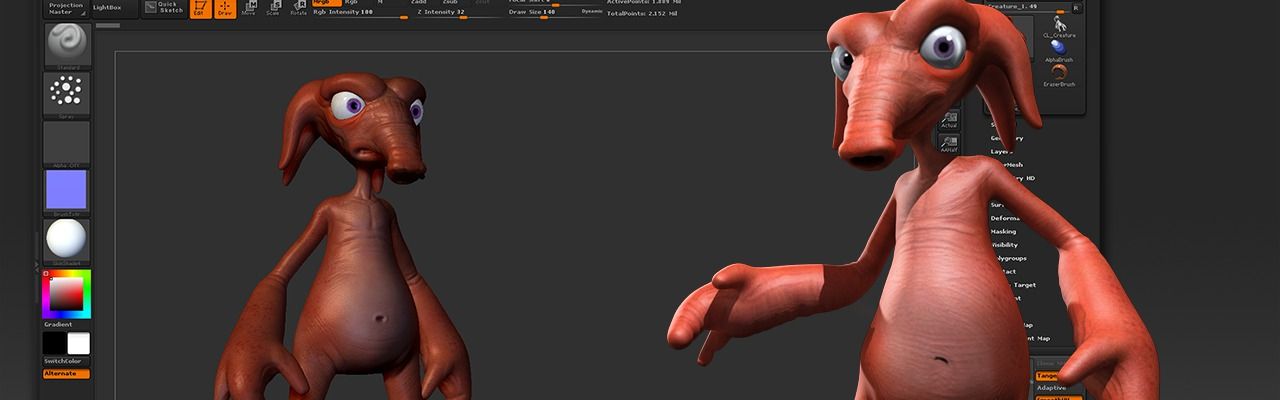1280x400 pixels.
Task: Toggle the Edit mode button
Action: 200,9
